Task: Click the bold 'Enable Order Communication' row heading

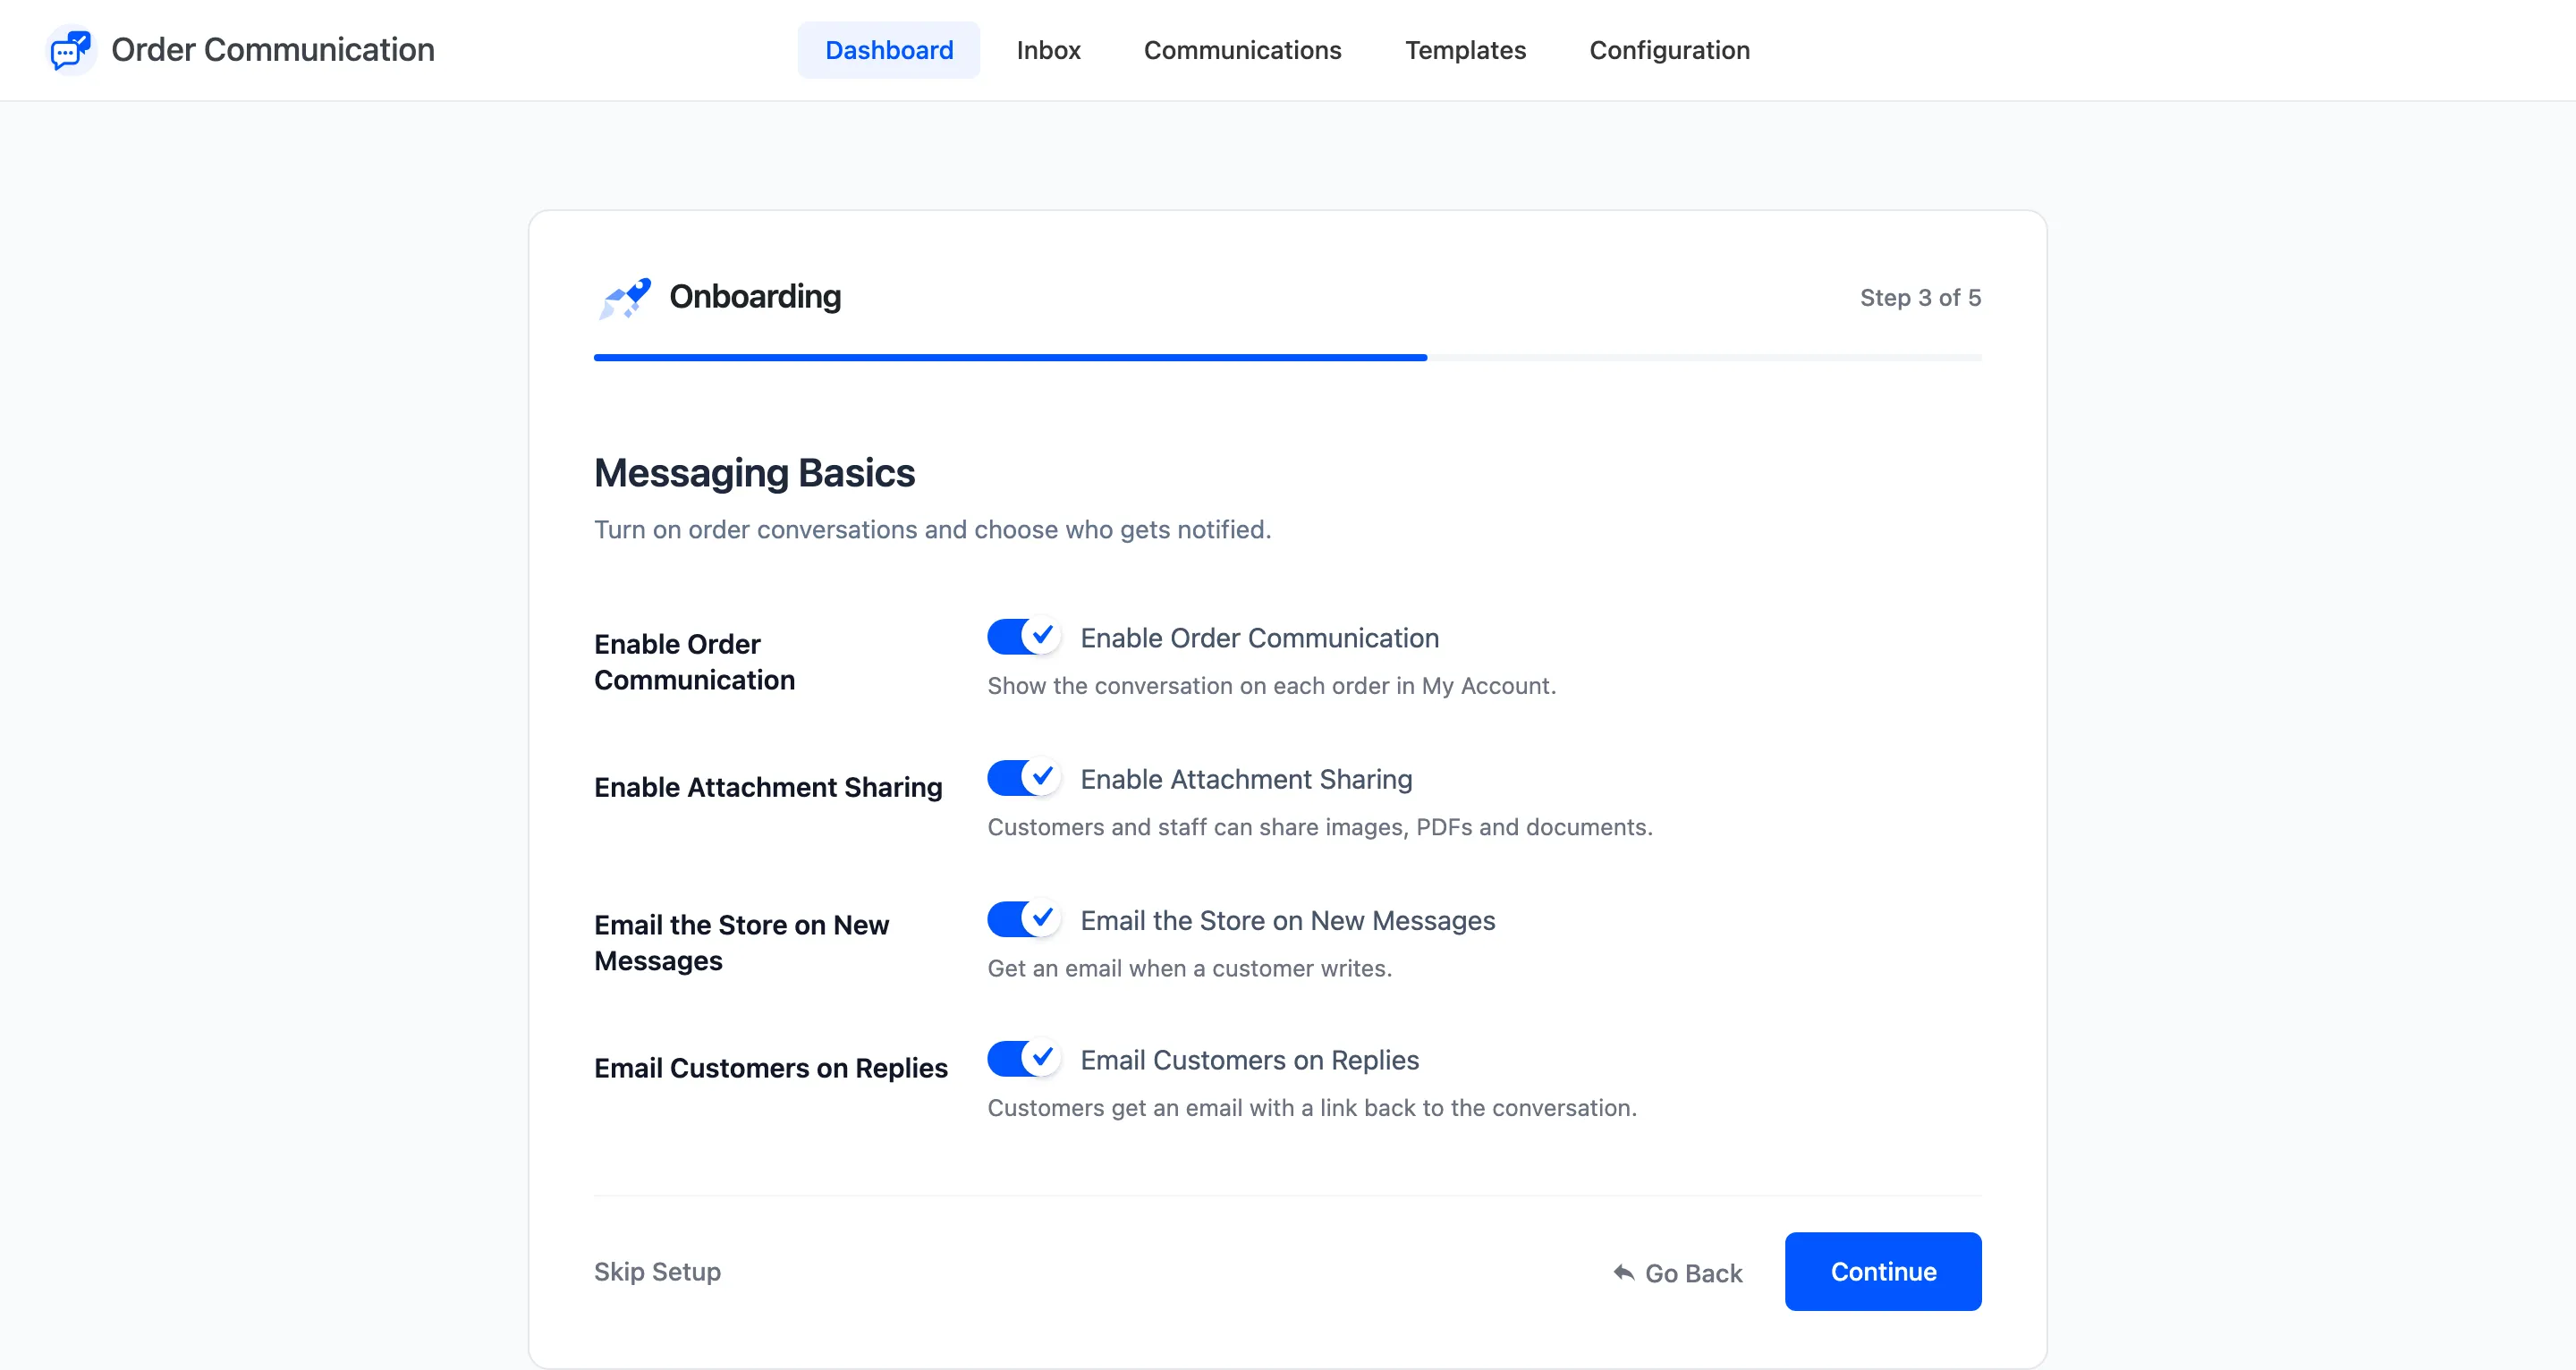Action: tap(694, 662)
